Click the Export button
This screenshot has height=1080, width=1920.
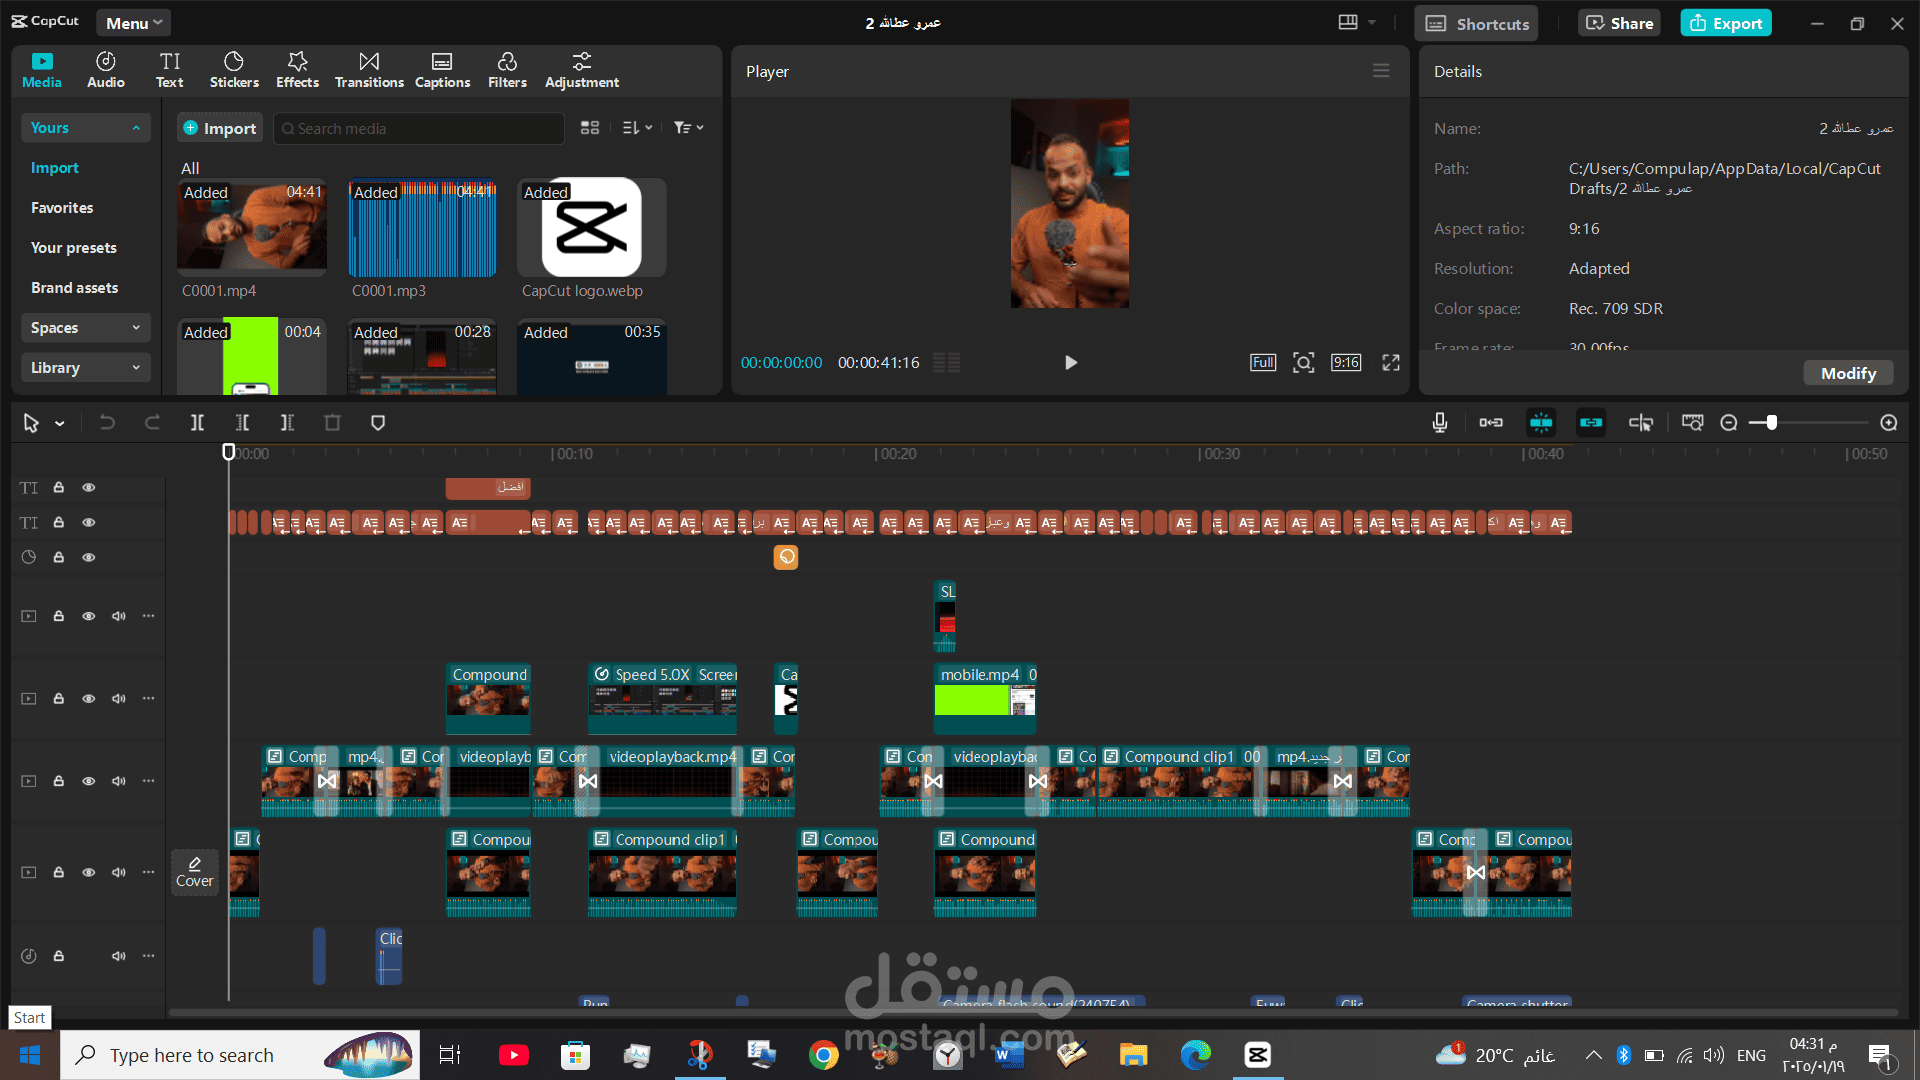pos(1726,23)
